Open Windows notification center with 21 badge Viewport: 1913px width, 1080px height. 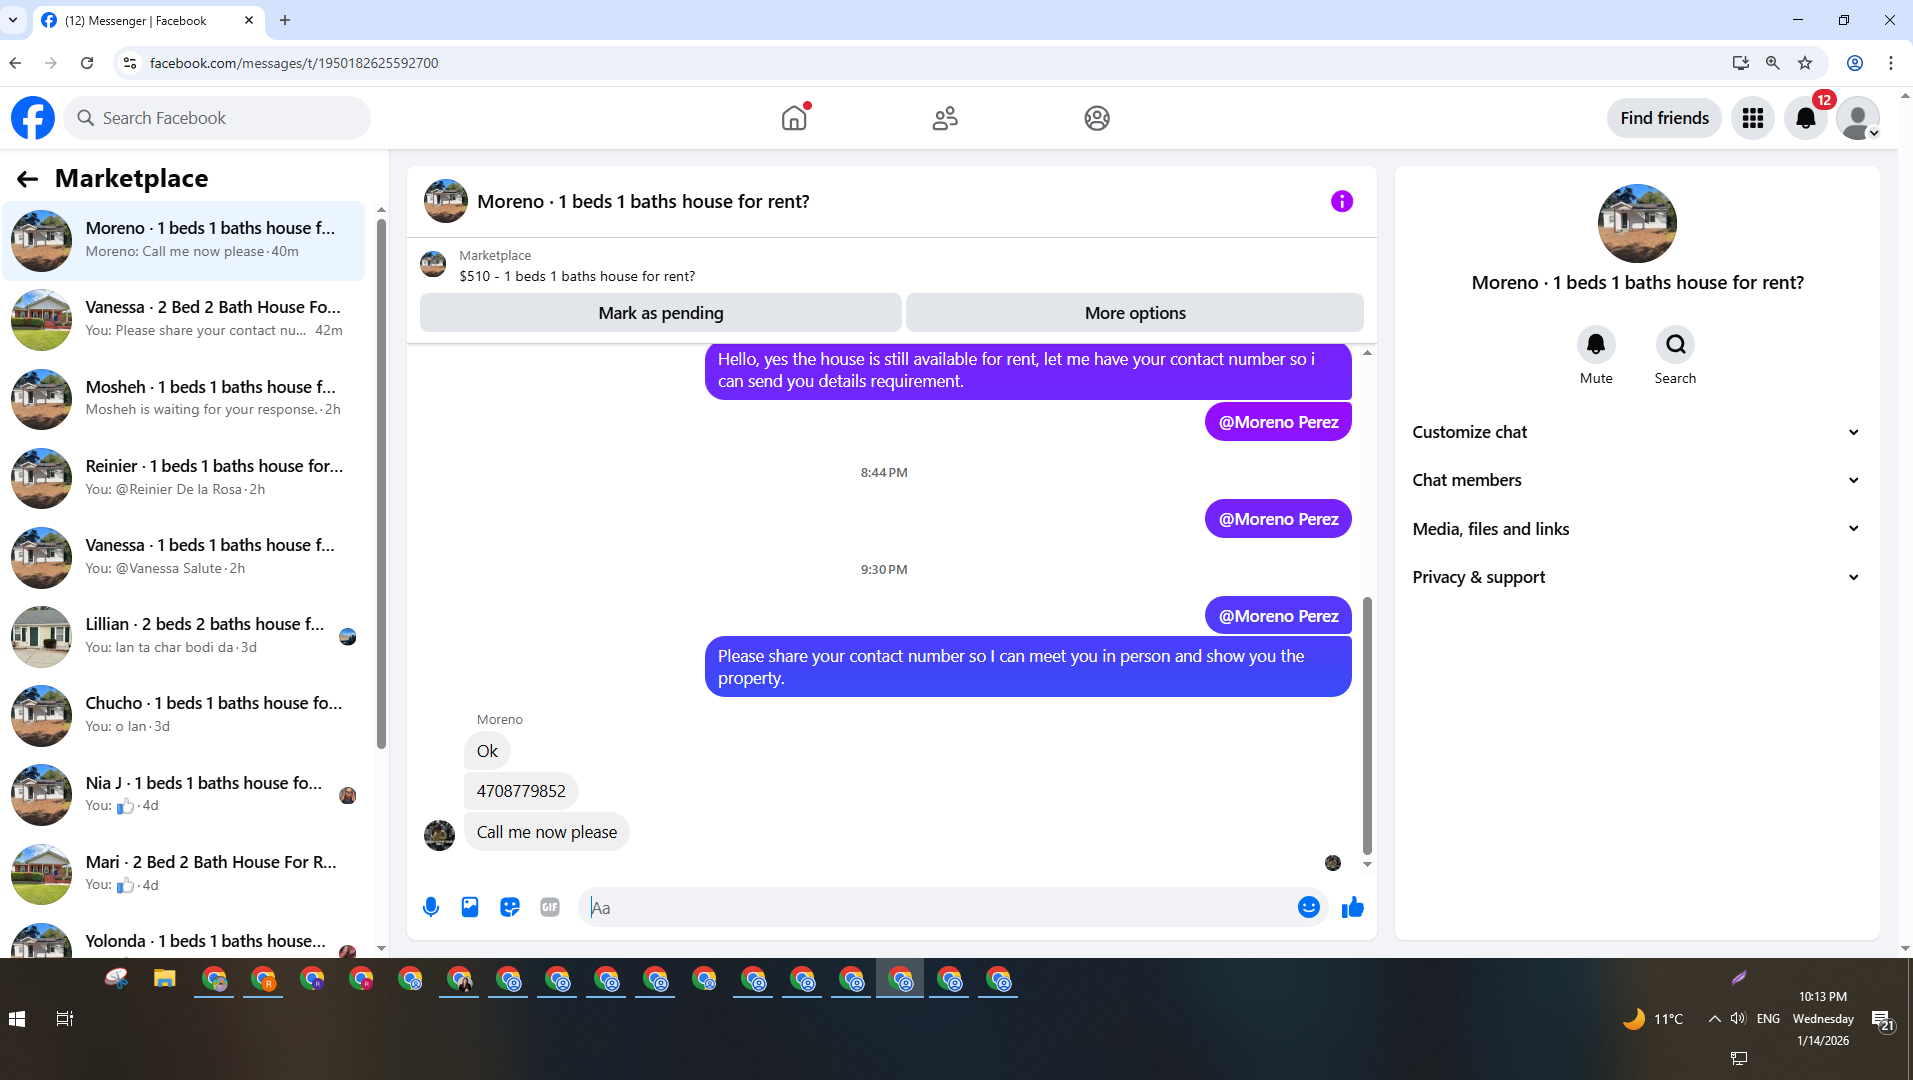pyautogui.click(x=1883, y=1021)
